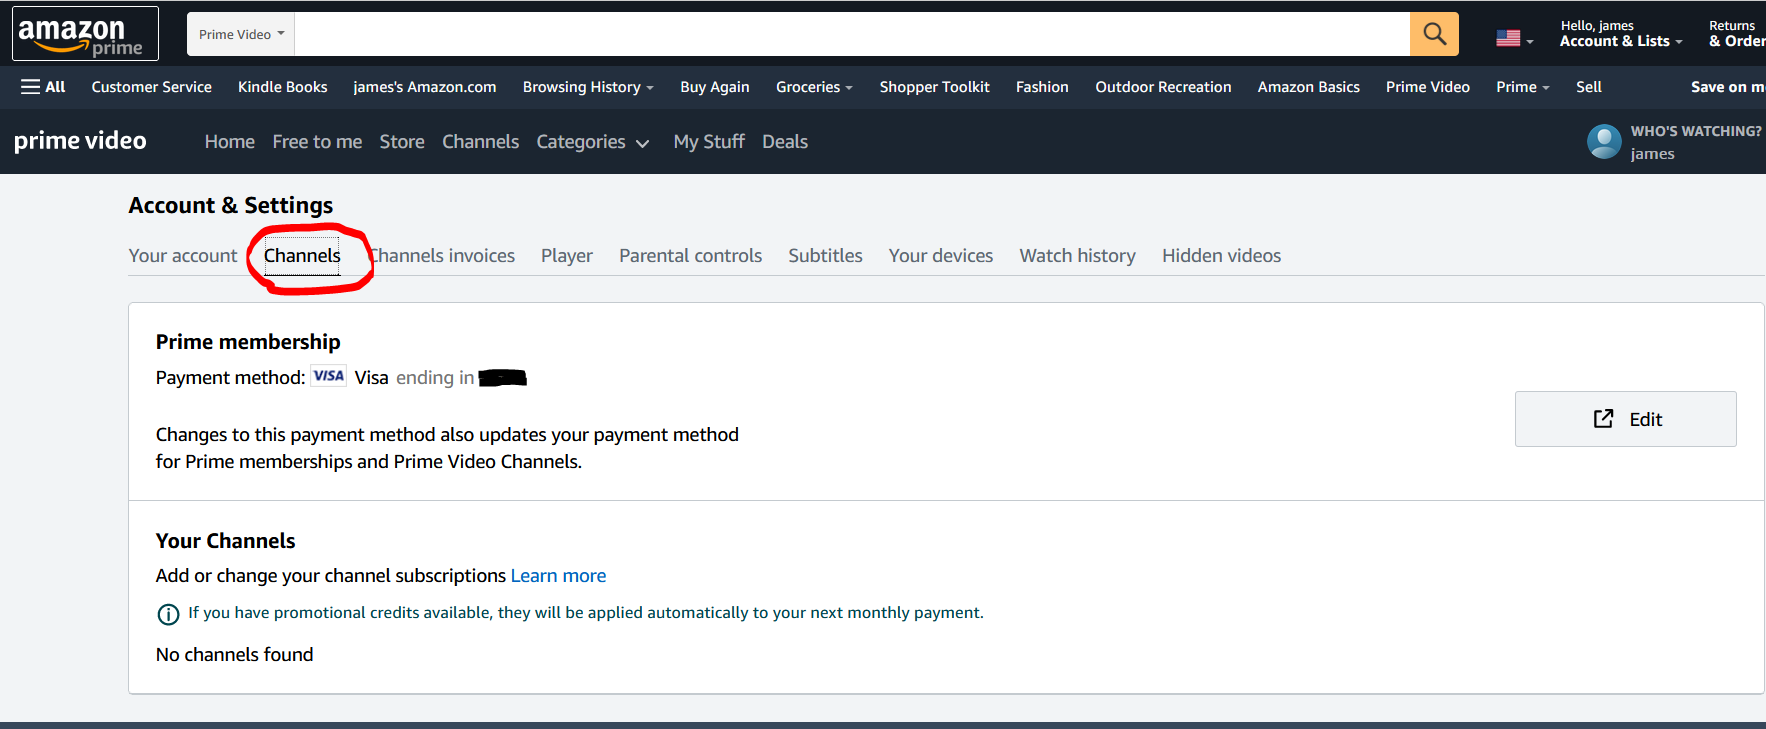
Task: Open the US flag language selector
Action: pos(1514,38)
